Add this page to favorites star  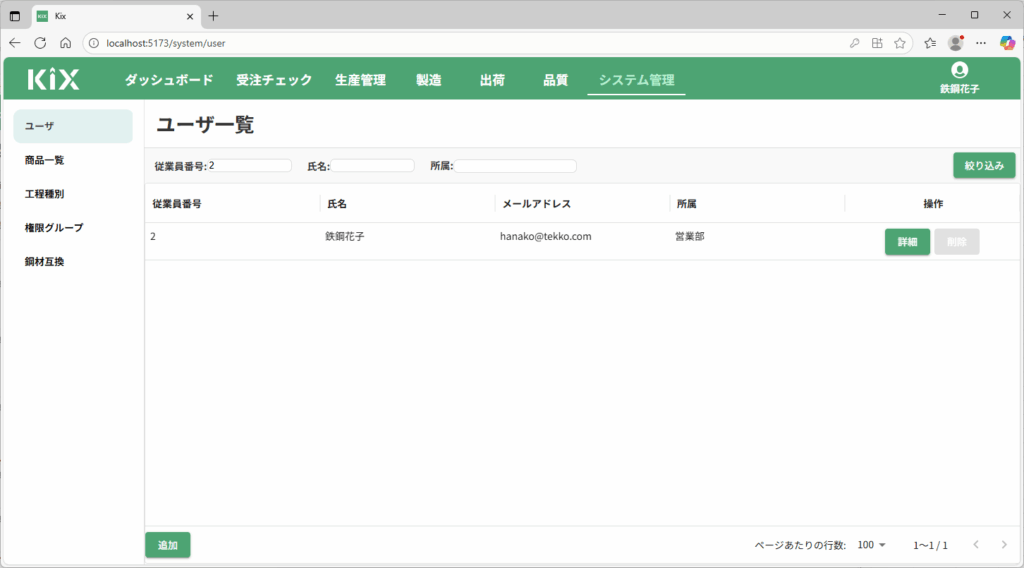pyautogui.click(x=900, y=43)
